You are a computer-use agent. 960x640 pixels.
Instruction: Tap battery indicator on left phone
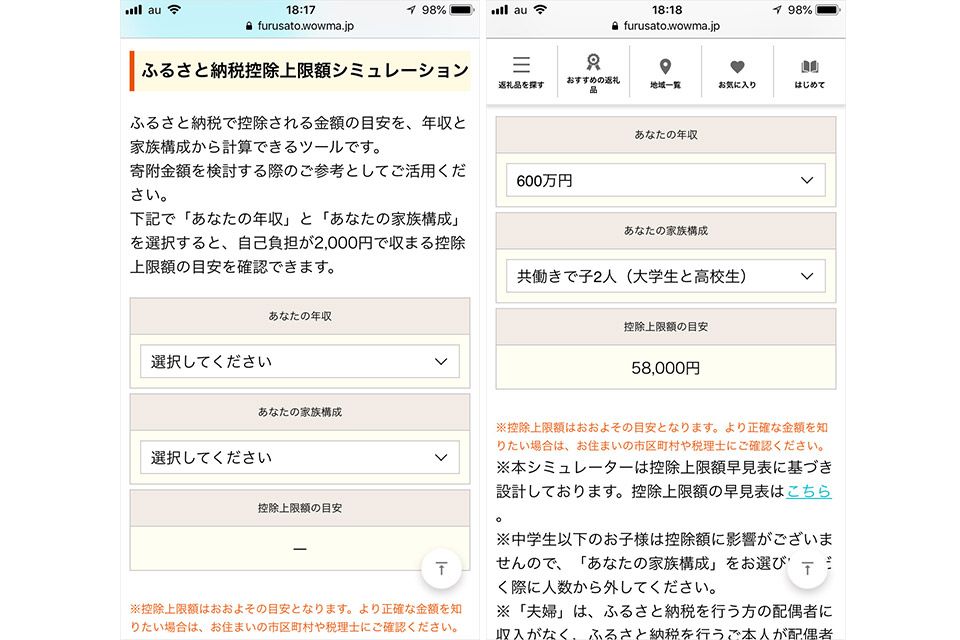462,10
